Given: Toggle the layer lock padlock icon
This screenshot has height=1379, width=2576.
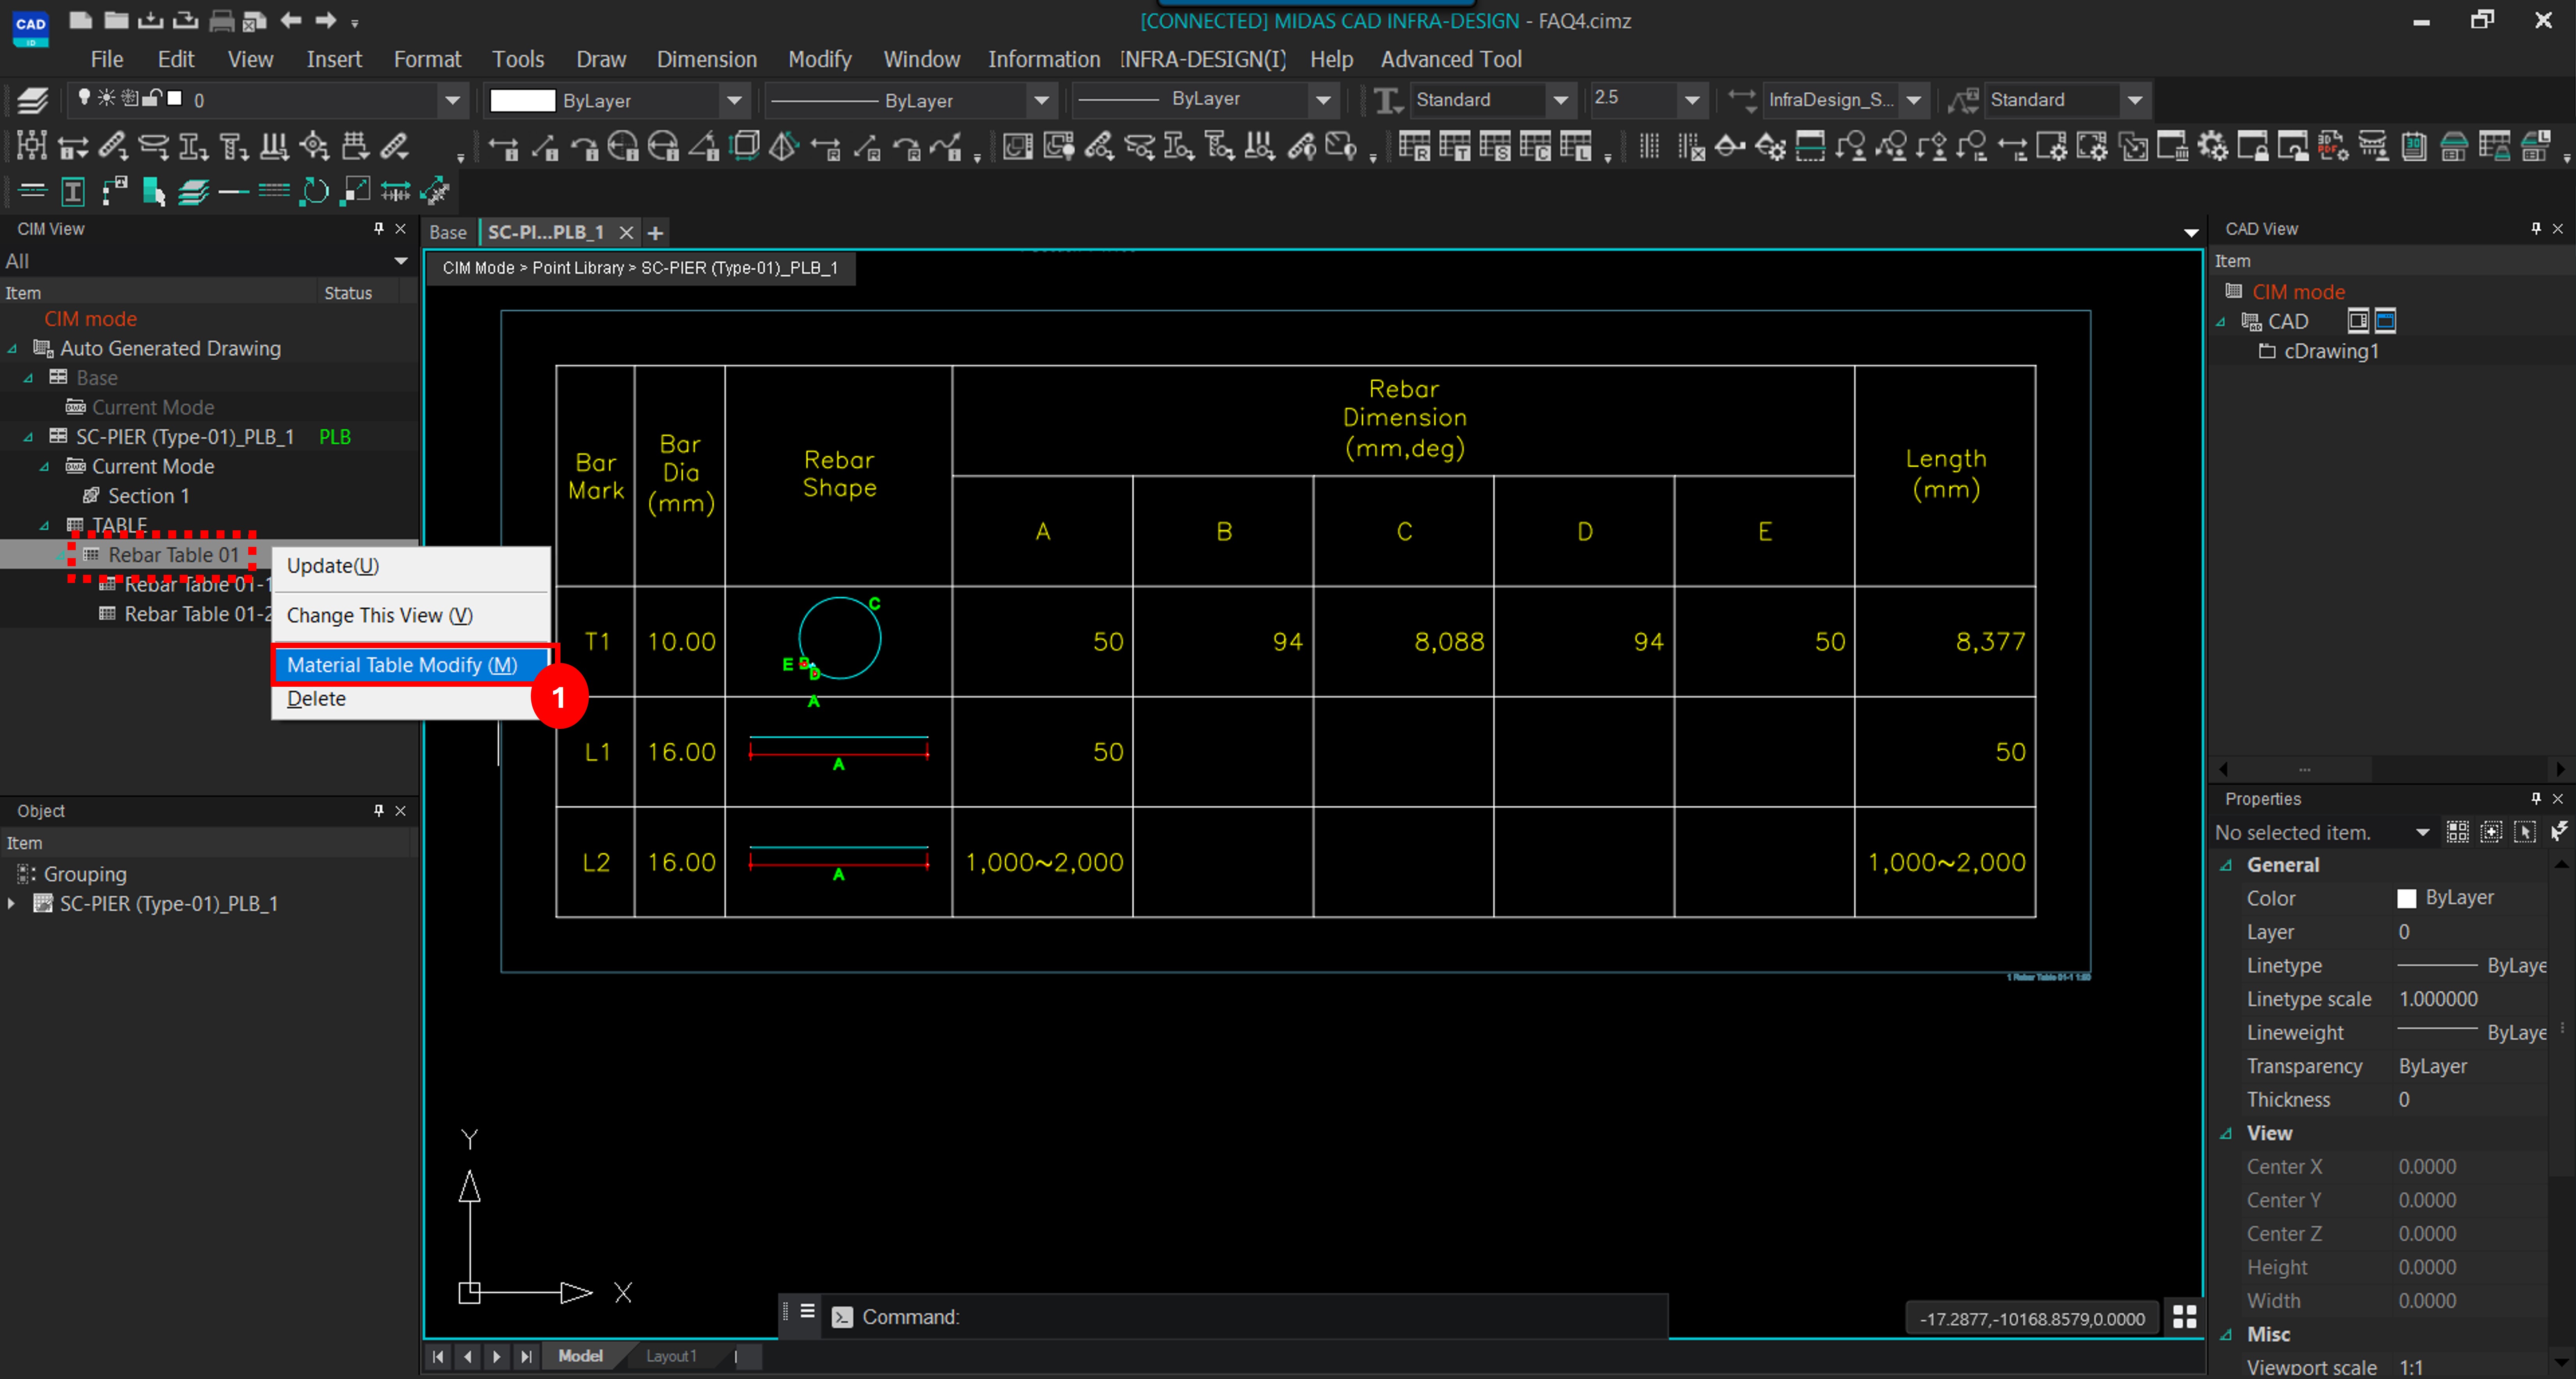Looking at the screenshot, I should click(x=152, y=98).
